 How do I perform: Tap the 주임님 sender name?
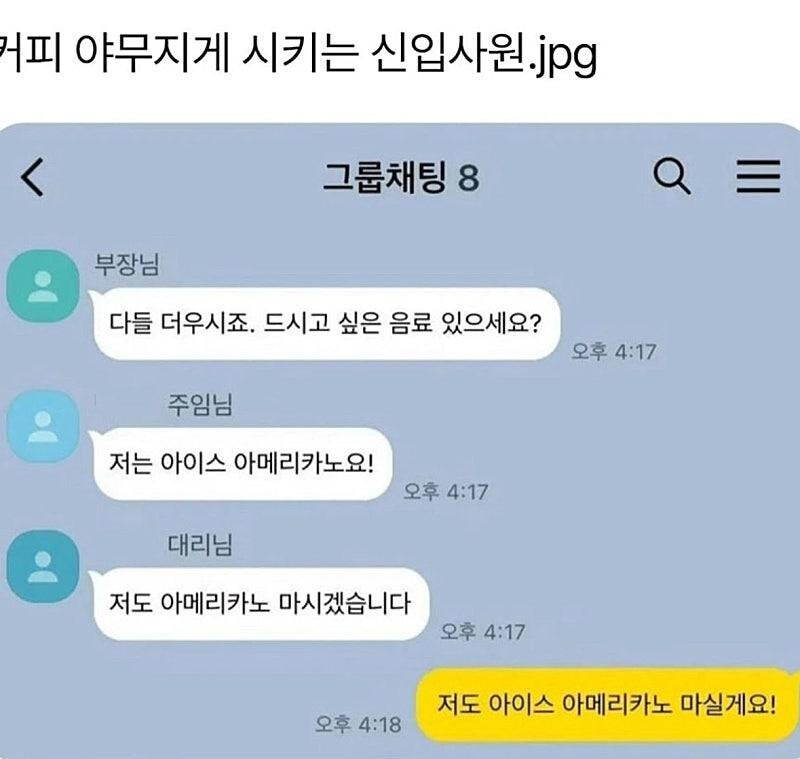pyautogui.click(x=200, y=405)
